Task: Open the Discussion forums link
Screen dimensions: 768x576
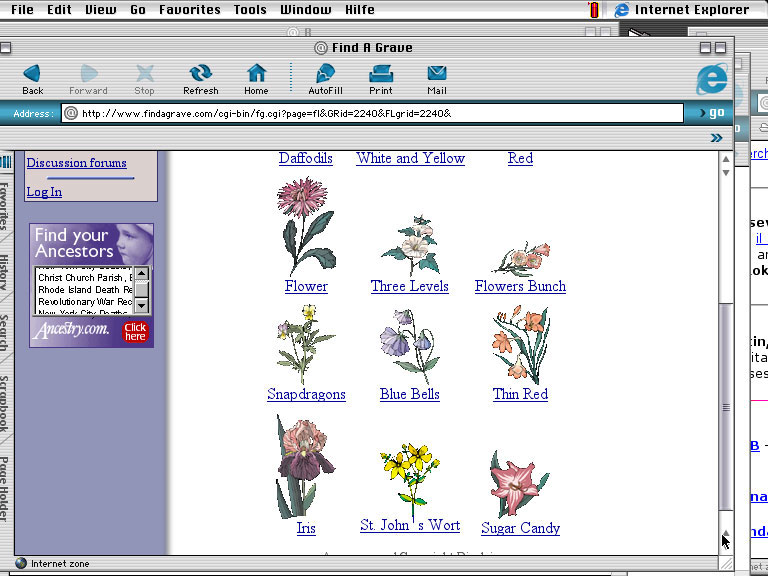Action: 77,163
